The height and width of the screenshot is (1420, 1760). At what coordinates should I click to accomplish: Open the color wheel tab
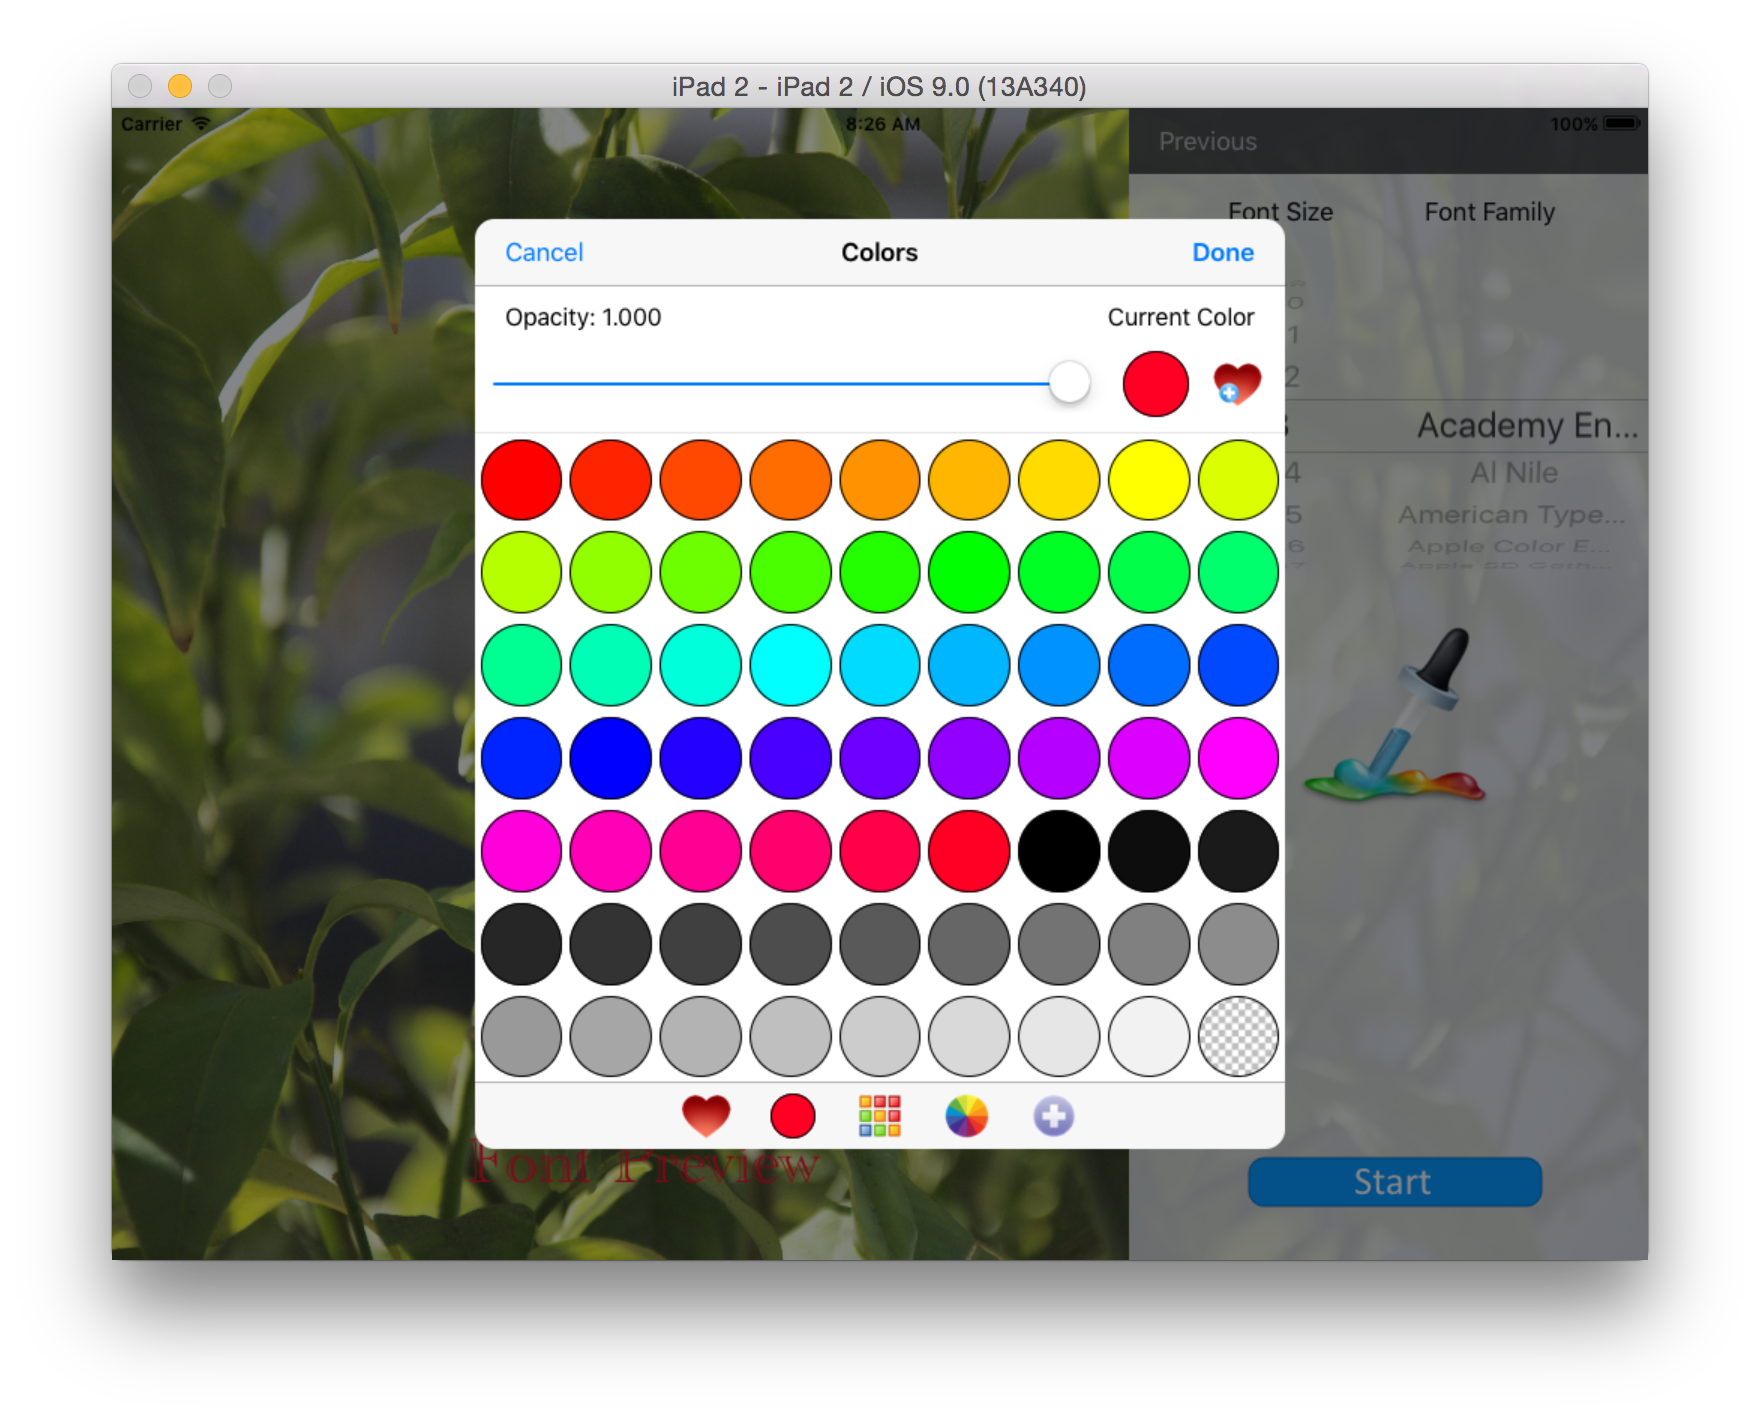click(x=967, y=1116)
